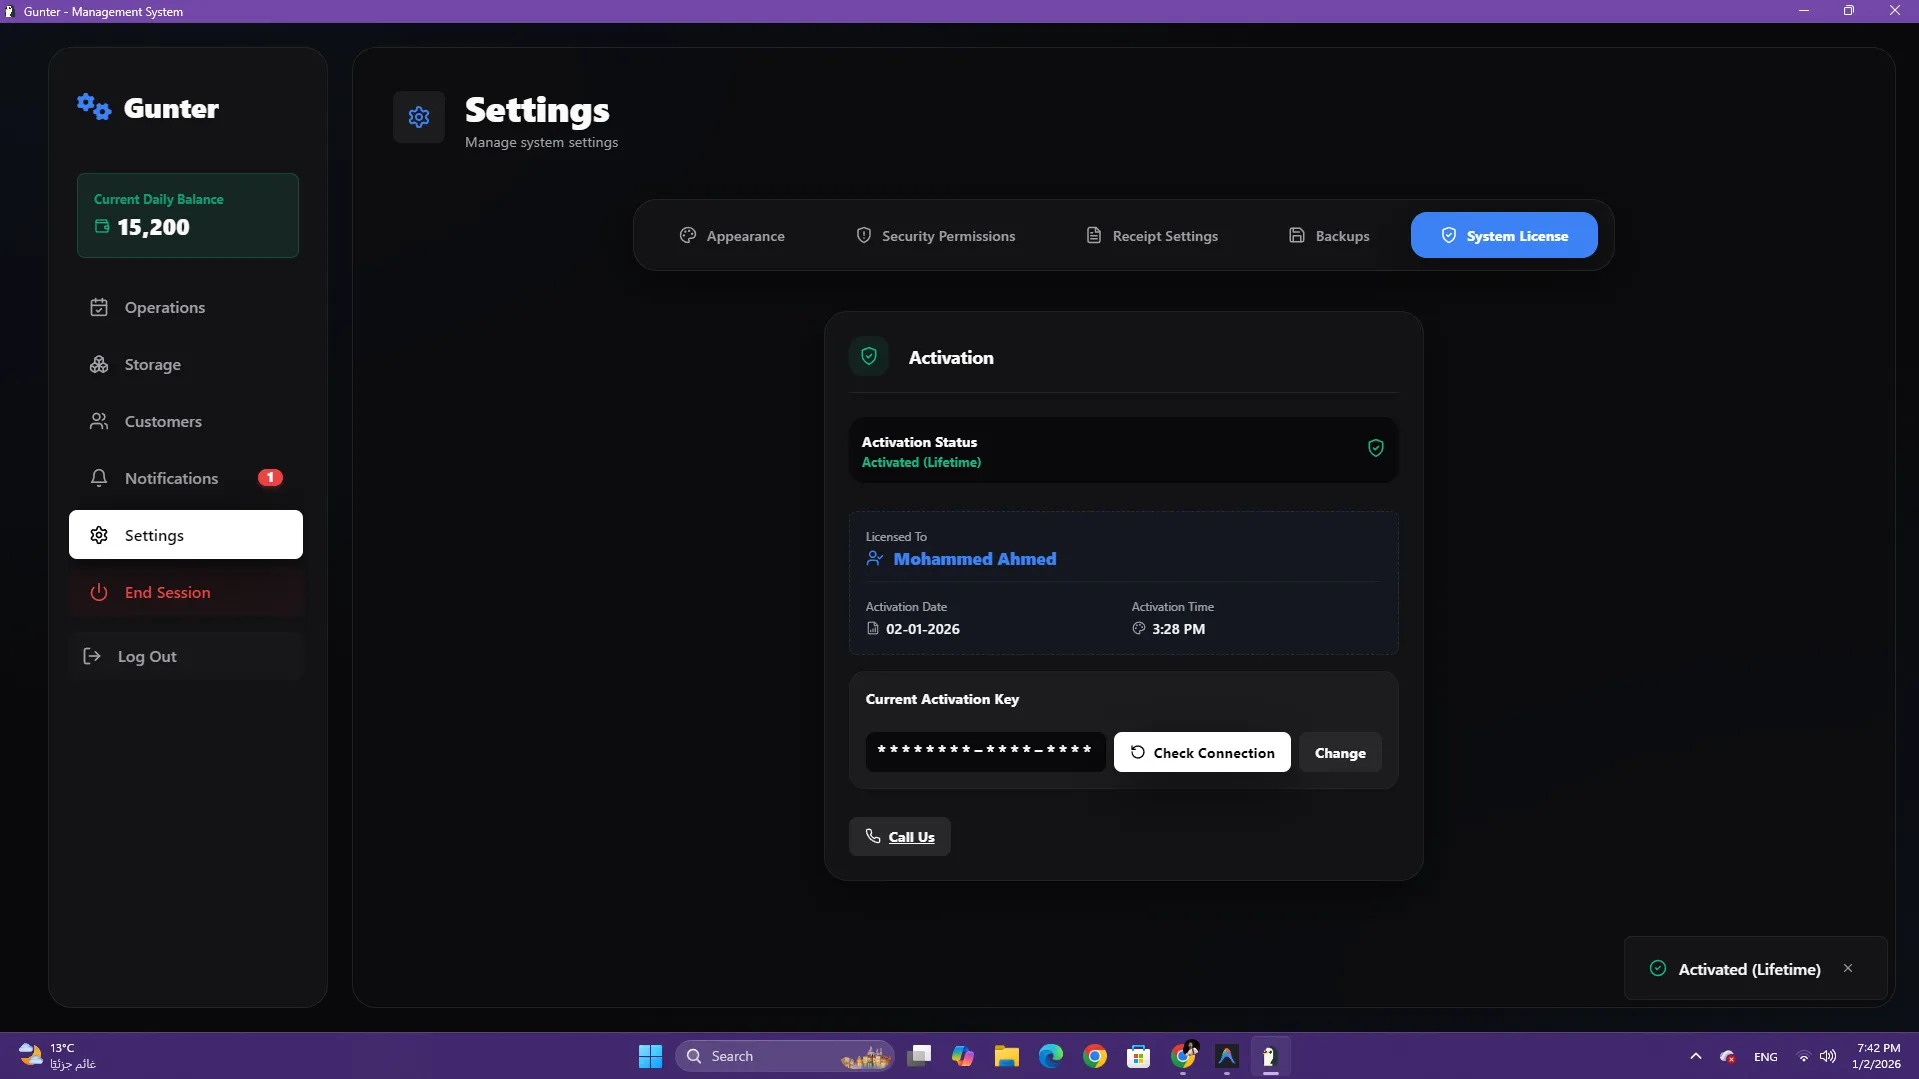Dismiss the Activated (Lifetime) toast
1919x1079 pixels.
(1848, 968)
